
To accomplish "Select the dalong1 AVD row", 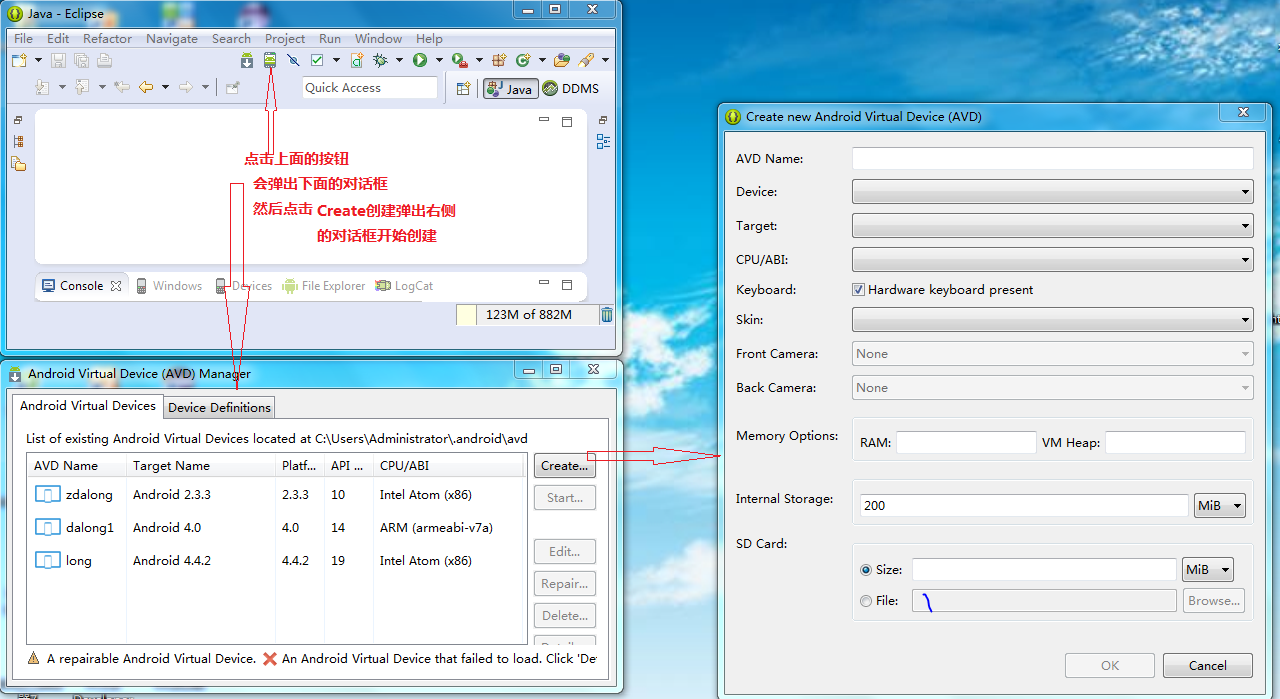I will (275, 527).
